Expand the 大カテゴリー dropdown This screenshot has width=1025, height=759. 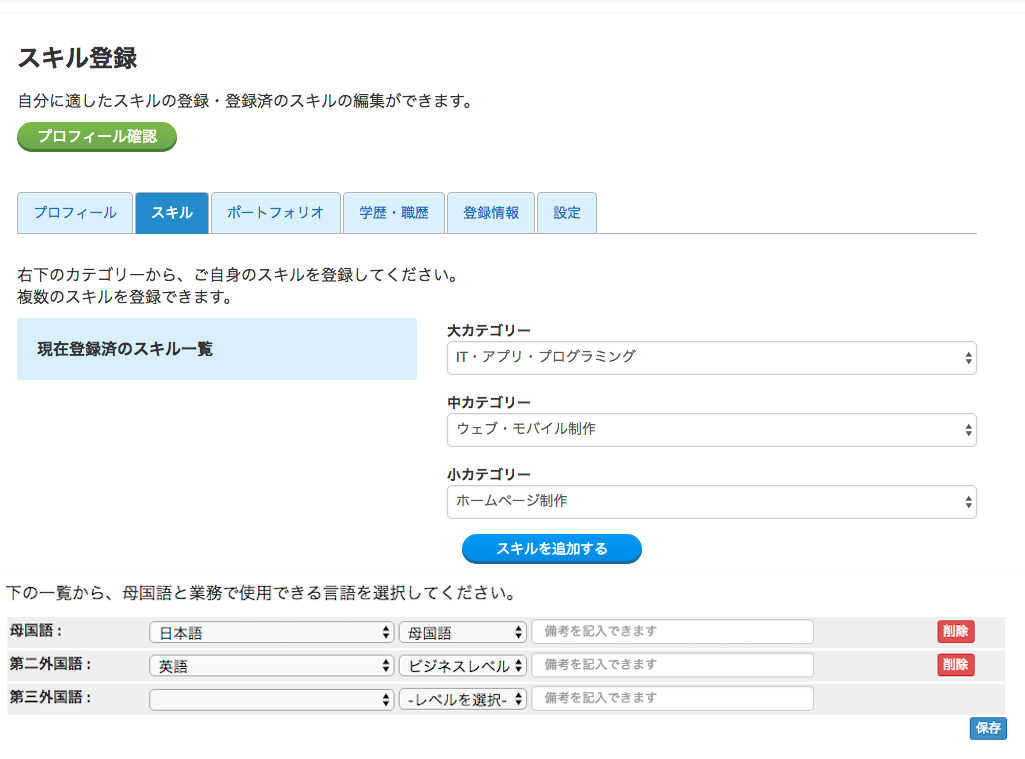click(711, 357)
